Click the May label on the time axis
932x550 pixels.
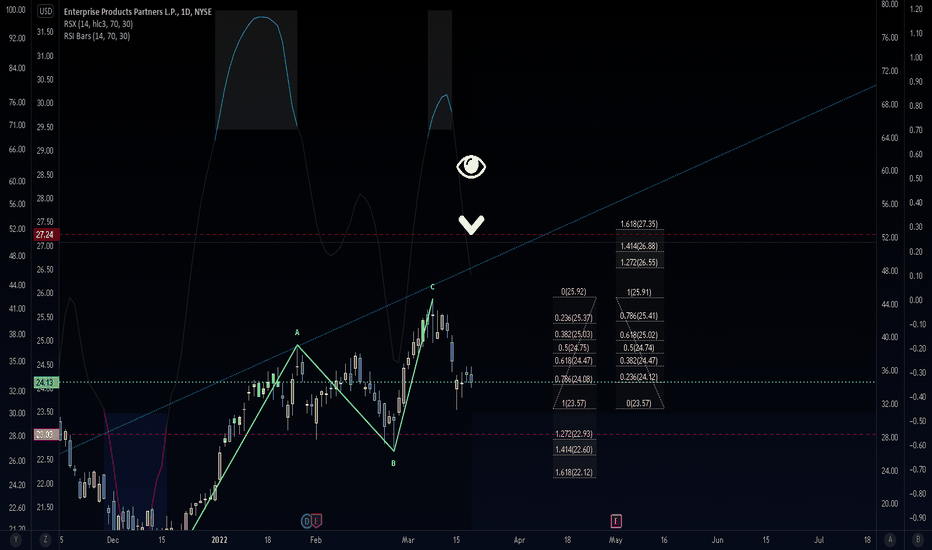click(x=615, y=540)
